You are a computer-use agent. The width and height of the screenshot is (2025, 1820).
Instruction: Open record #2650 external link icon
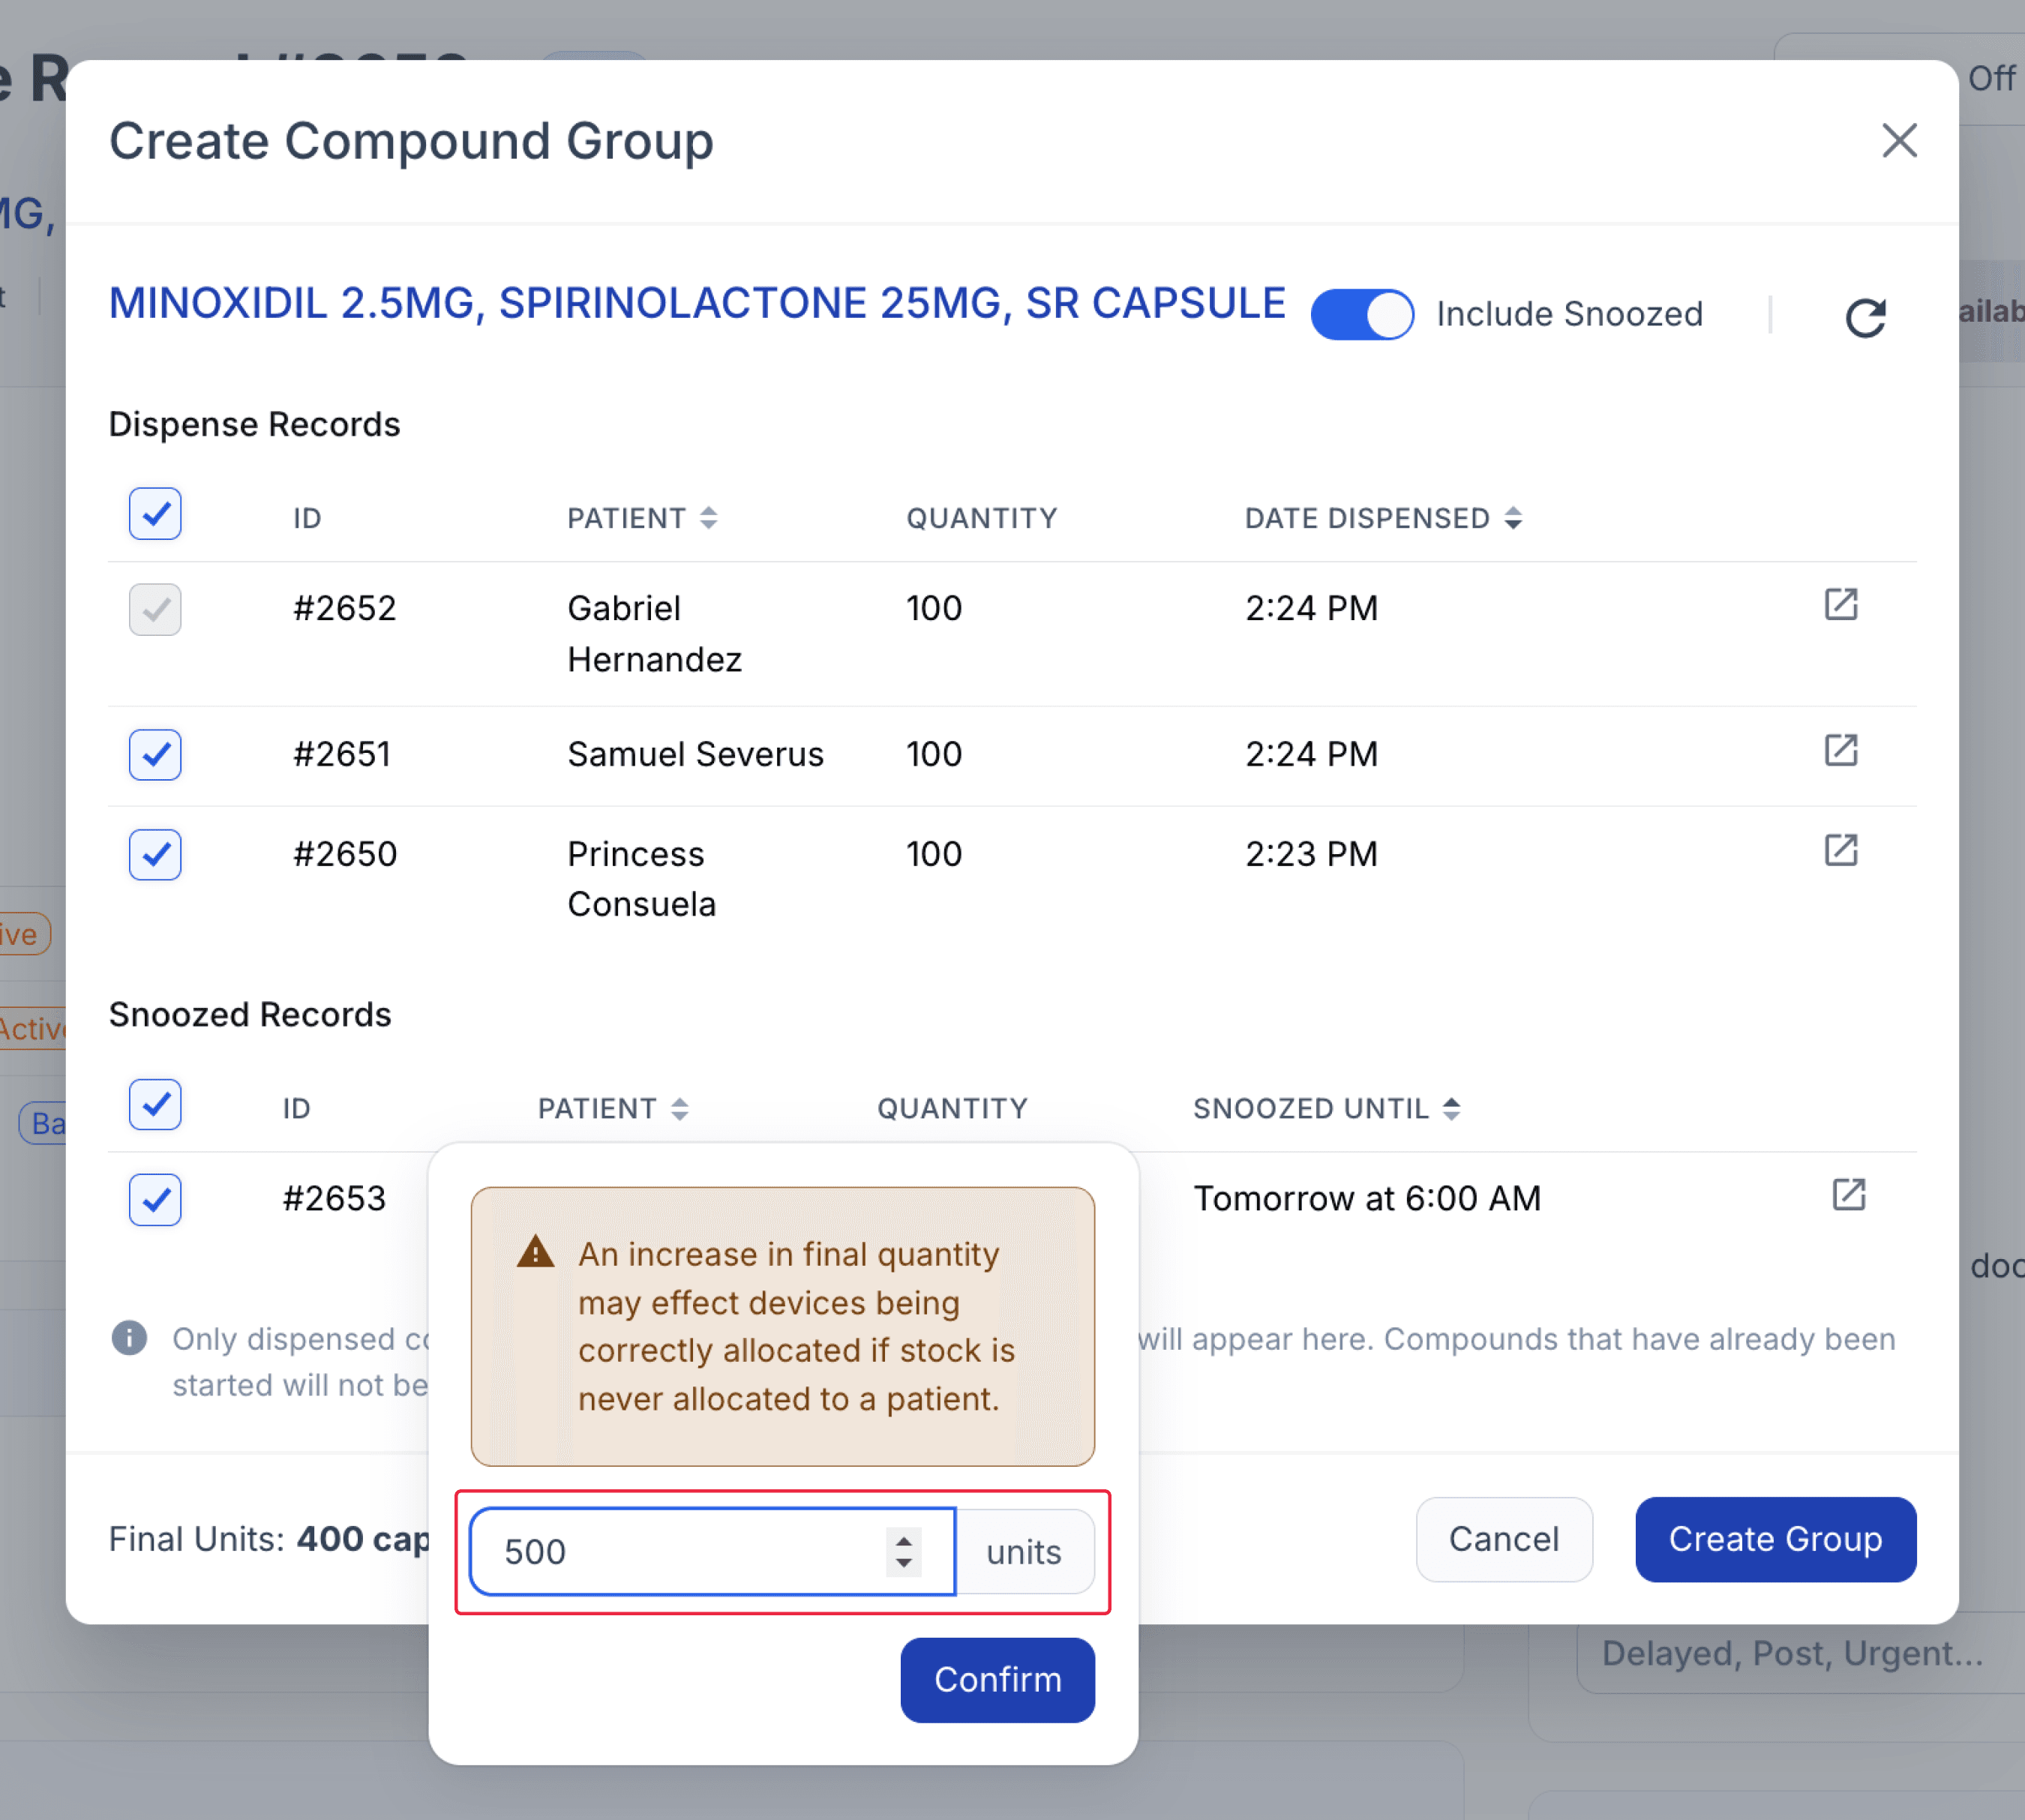[x=1840, y=850]
